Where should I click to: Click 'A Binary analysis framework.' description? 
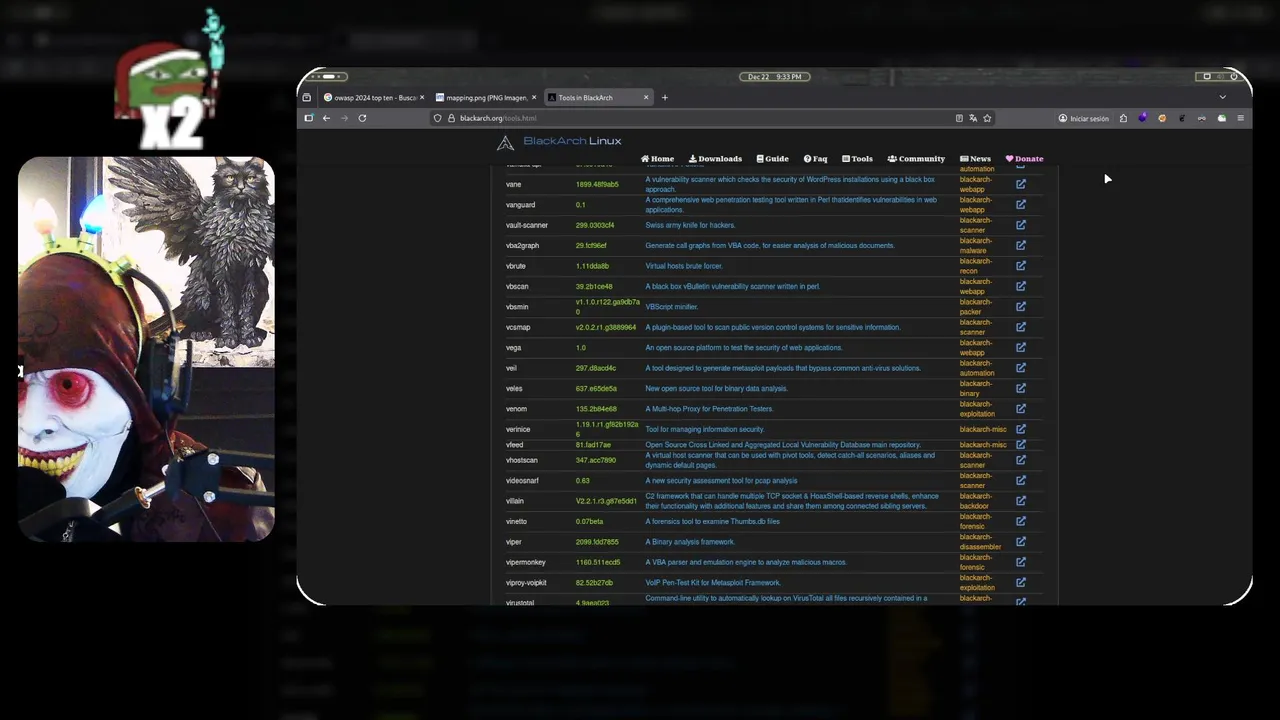[690, 542]
